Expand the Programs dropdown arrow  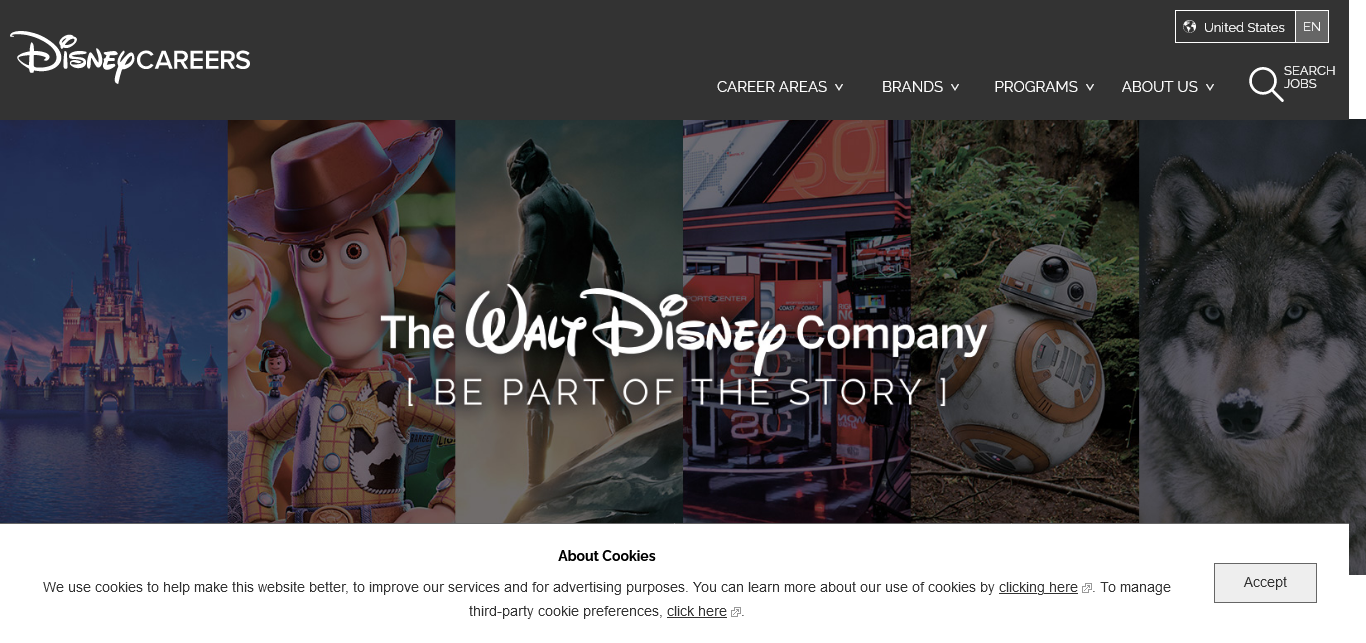pyautogui.click(x=1090, y=87)
